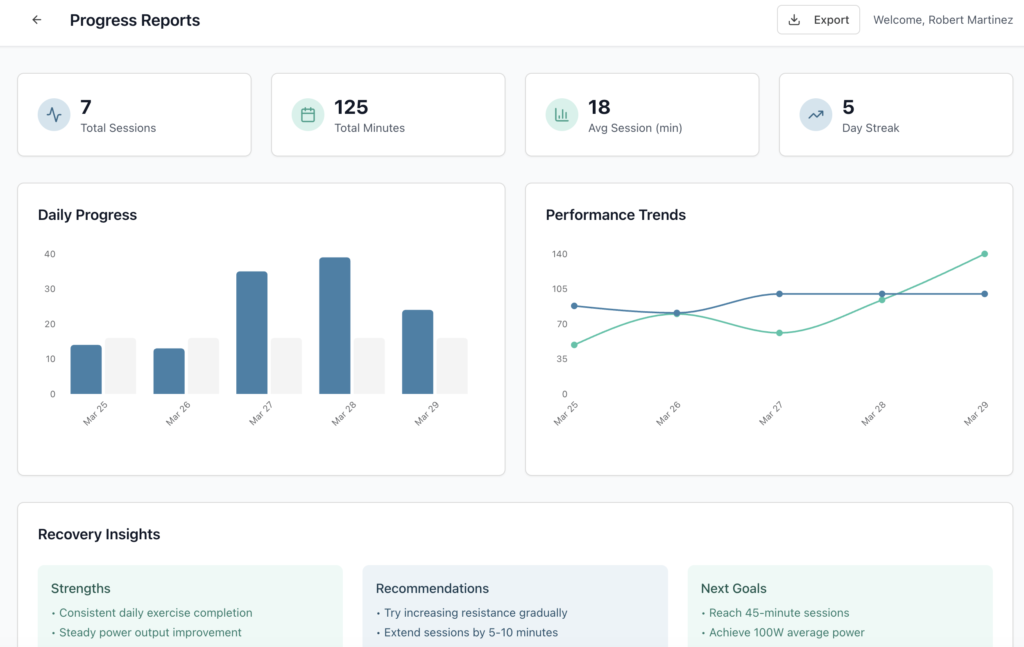Image resolution: width=1024 pixels, height=647 pixels.
Task: Click the Total Sessions pulse icon
Action: tap(54, 115)
